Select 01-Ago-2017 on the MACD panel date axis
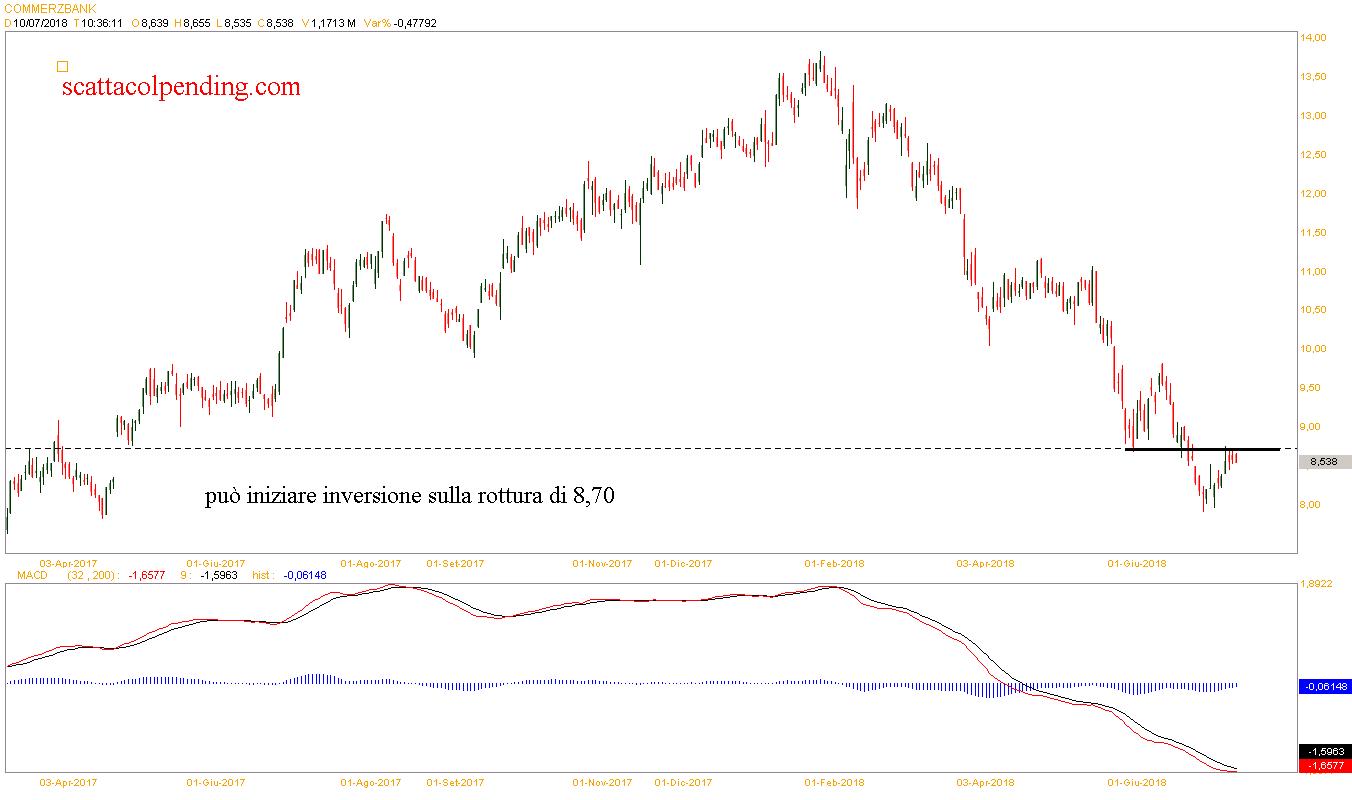Viewport: 1352px width, 800px height. (x=371, y=782)
